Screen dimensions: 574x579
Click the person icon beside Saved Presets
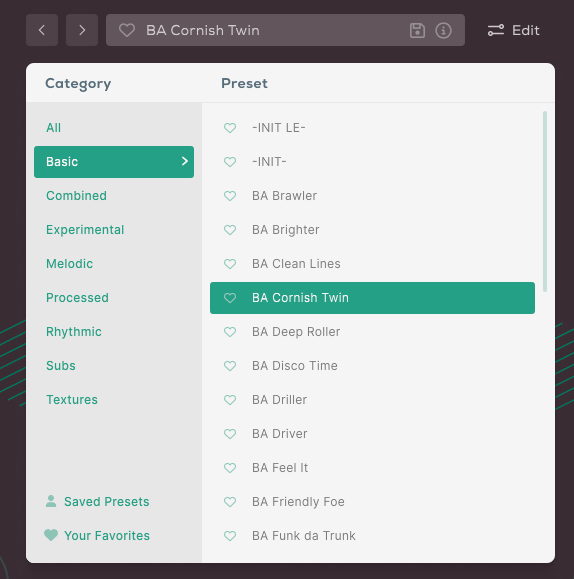[51, 501]
